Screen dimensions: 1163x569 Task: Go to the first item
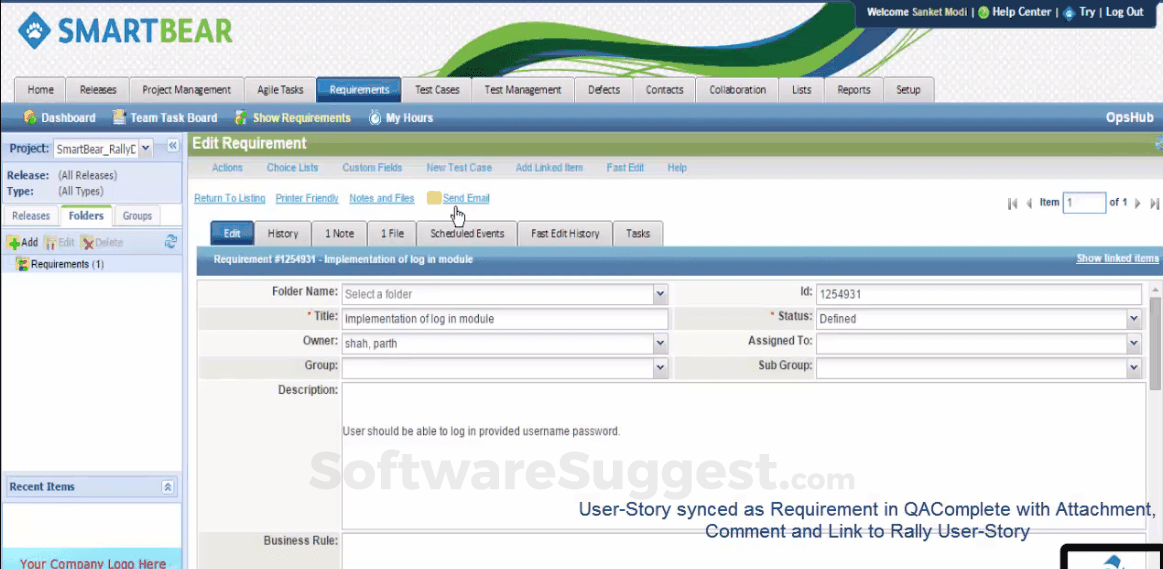[1012, 203]
